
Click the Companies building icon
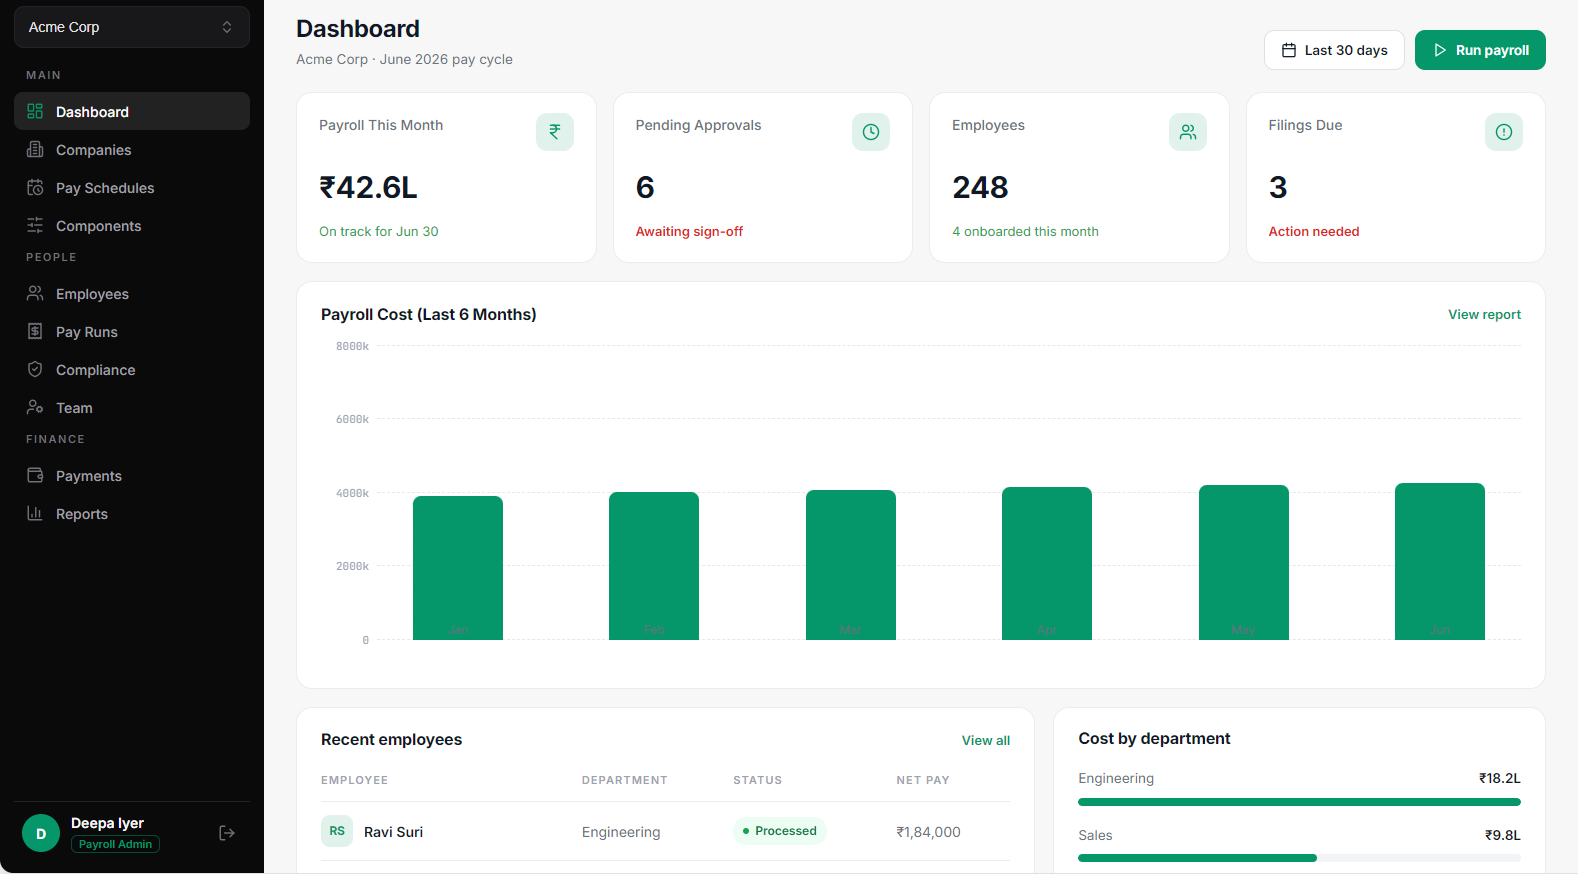point(35,149)
